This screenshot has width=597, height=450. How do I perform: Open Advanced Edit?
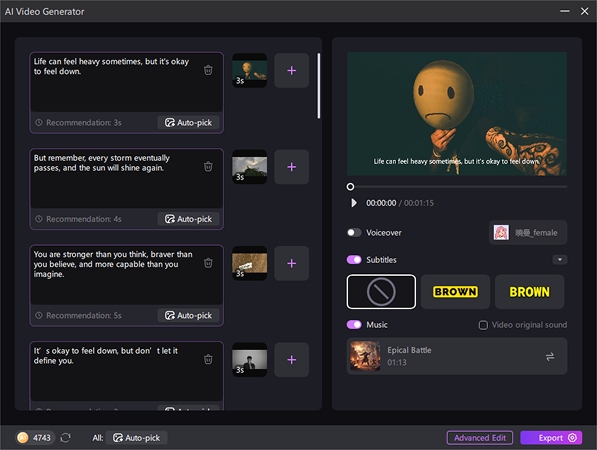point(480,438)
